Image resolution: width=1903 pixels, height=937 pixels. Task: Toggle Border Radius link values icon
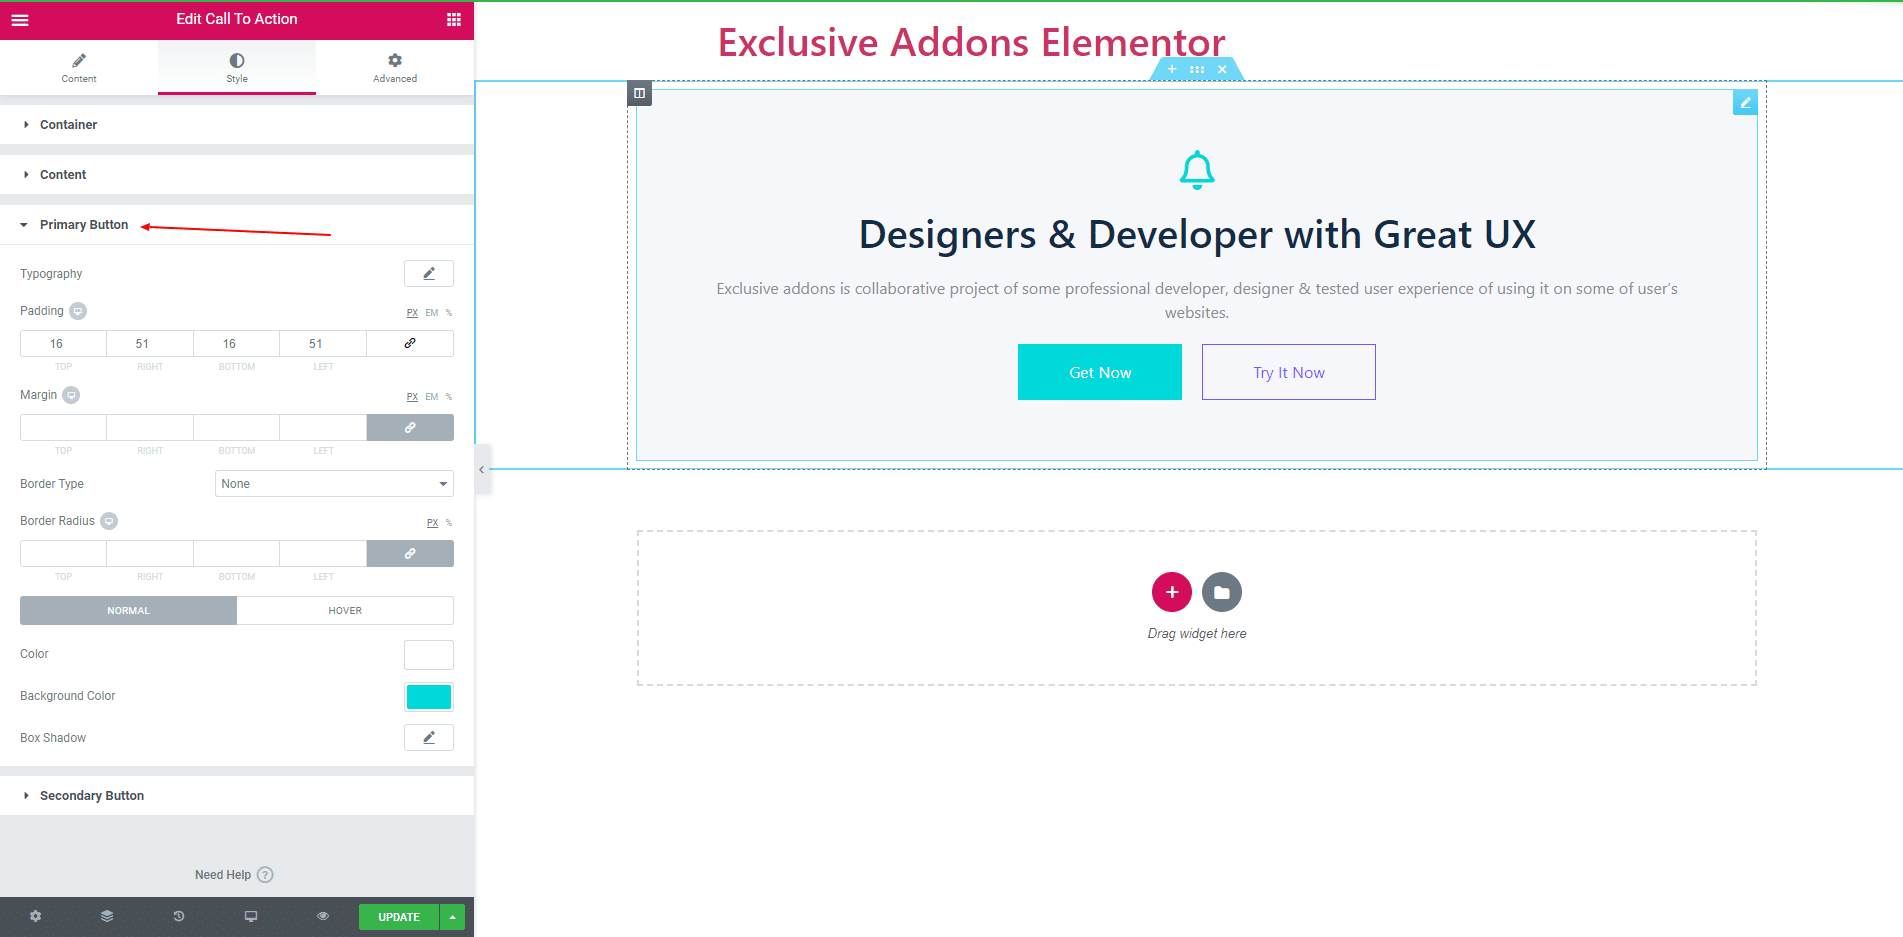410,554
